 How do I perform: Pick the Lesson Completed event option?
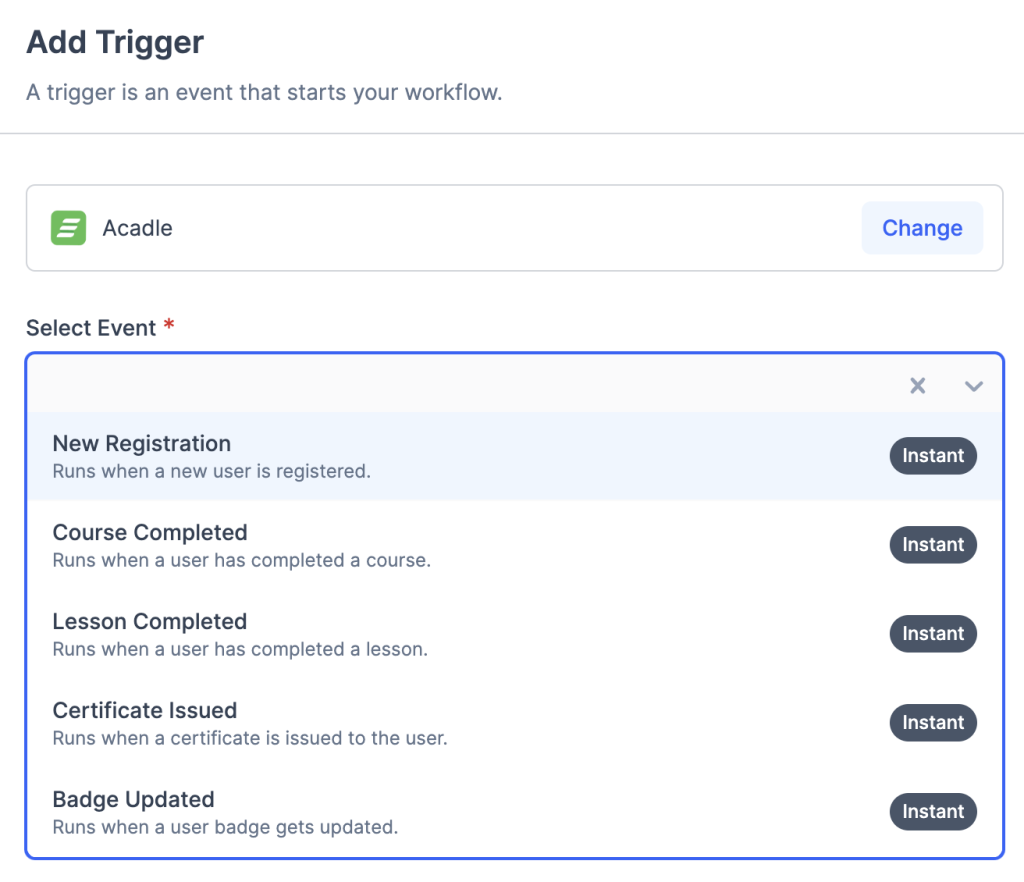pyautogui.click(x=150, y=622)
